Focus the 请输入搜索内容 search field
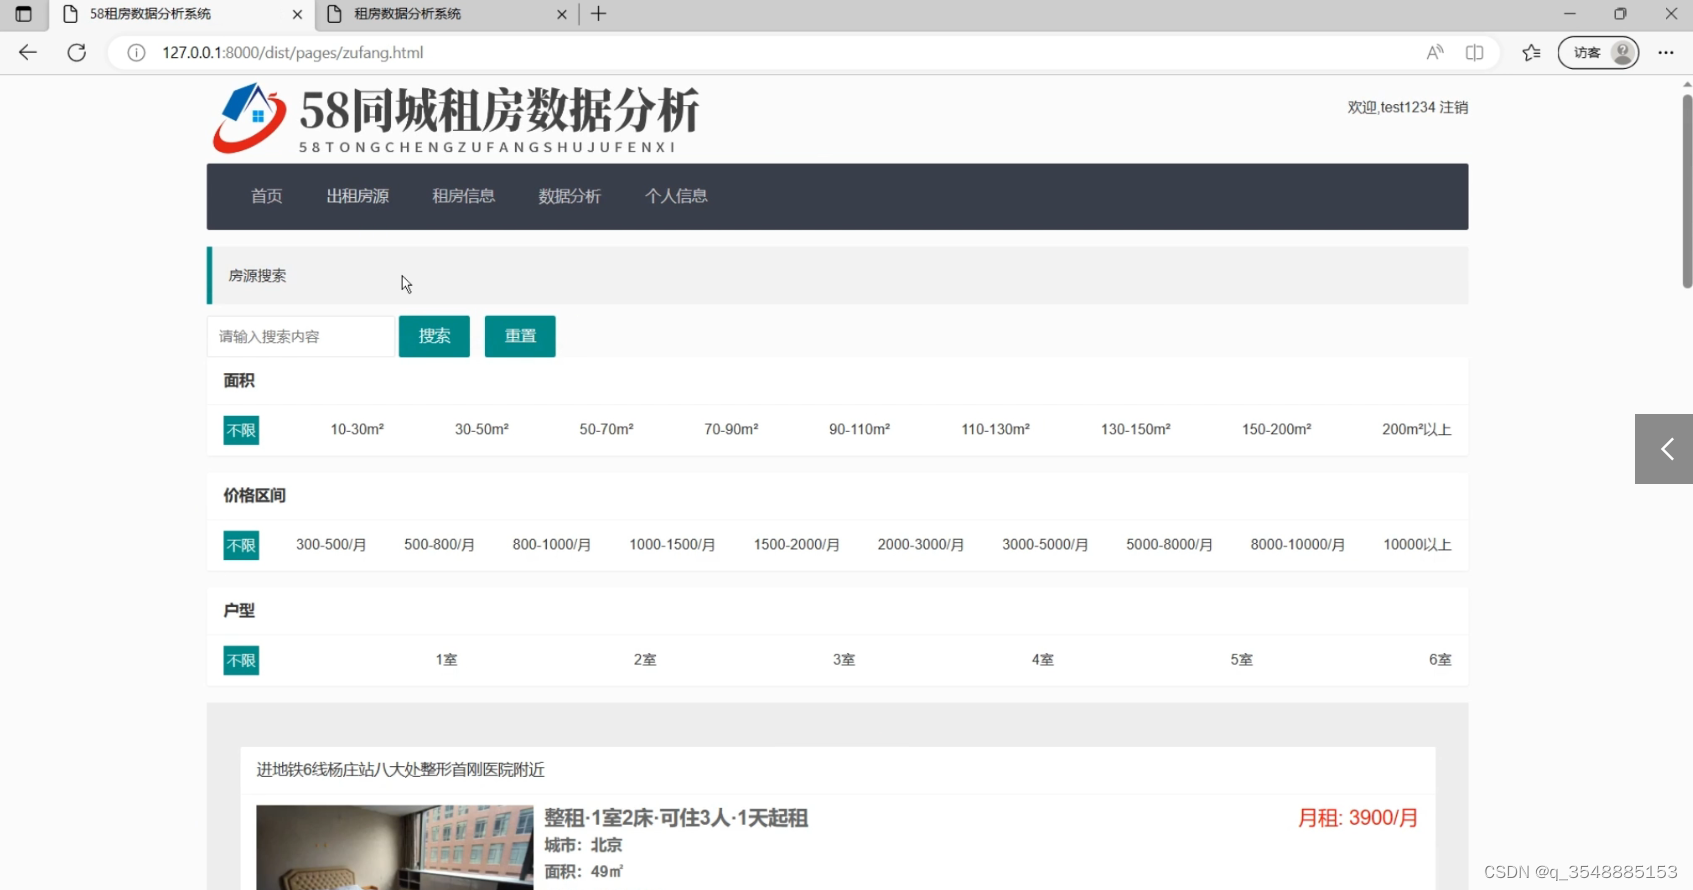The image size is (1693, 890). tap(300, 336)
